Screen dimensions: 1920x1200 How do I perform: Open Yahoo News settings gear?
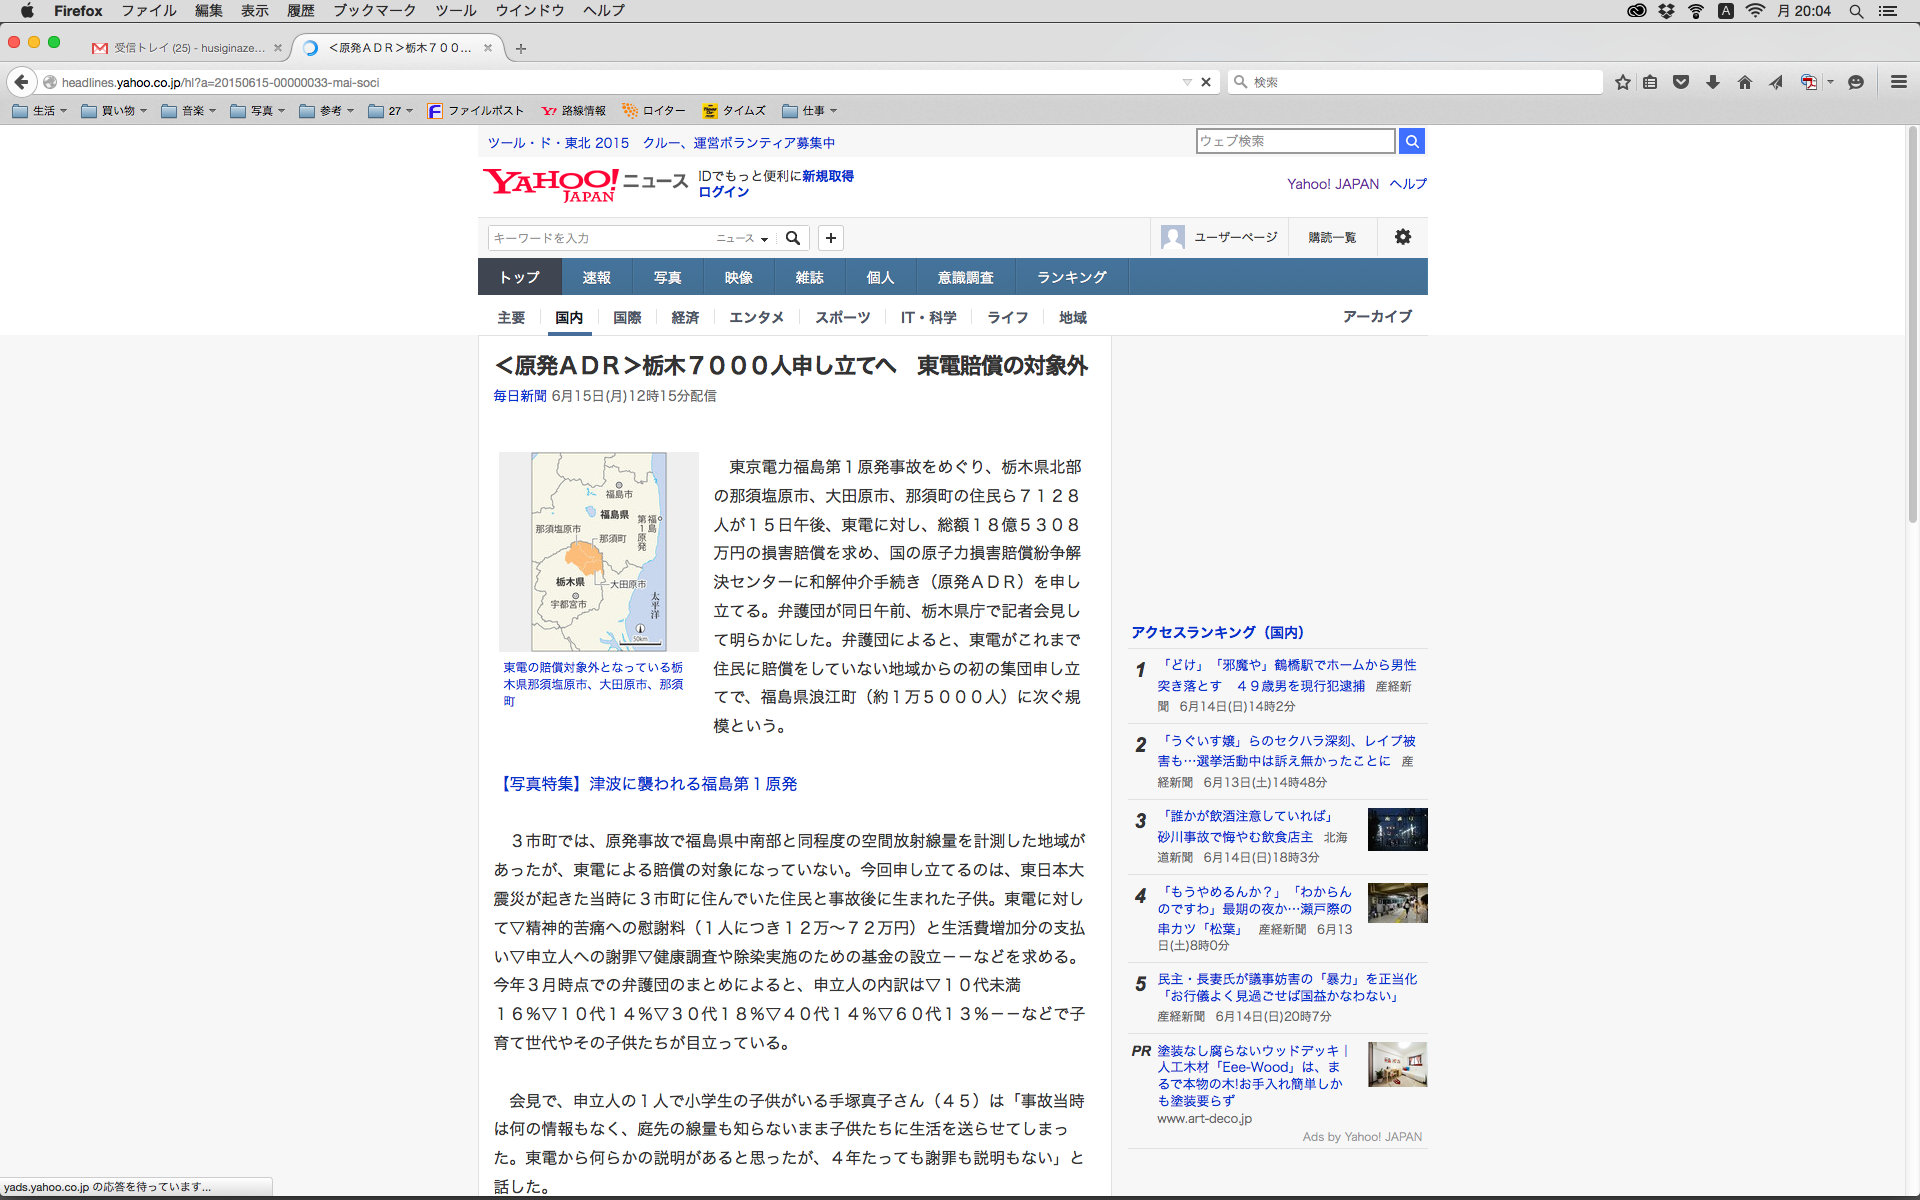tap(1403, 237)
